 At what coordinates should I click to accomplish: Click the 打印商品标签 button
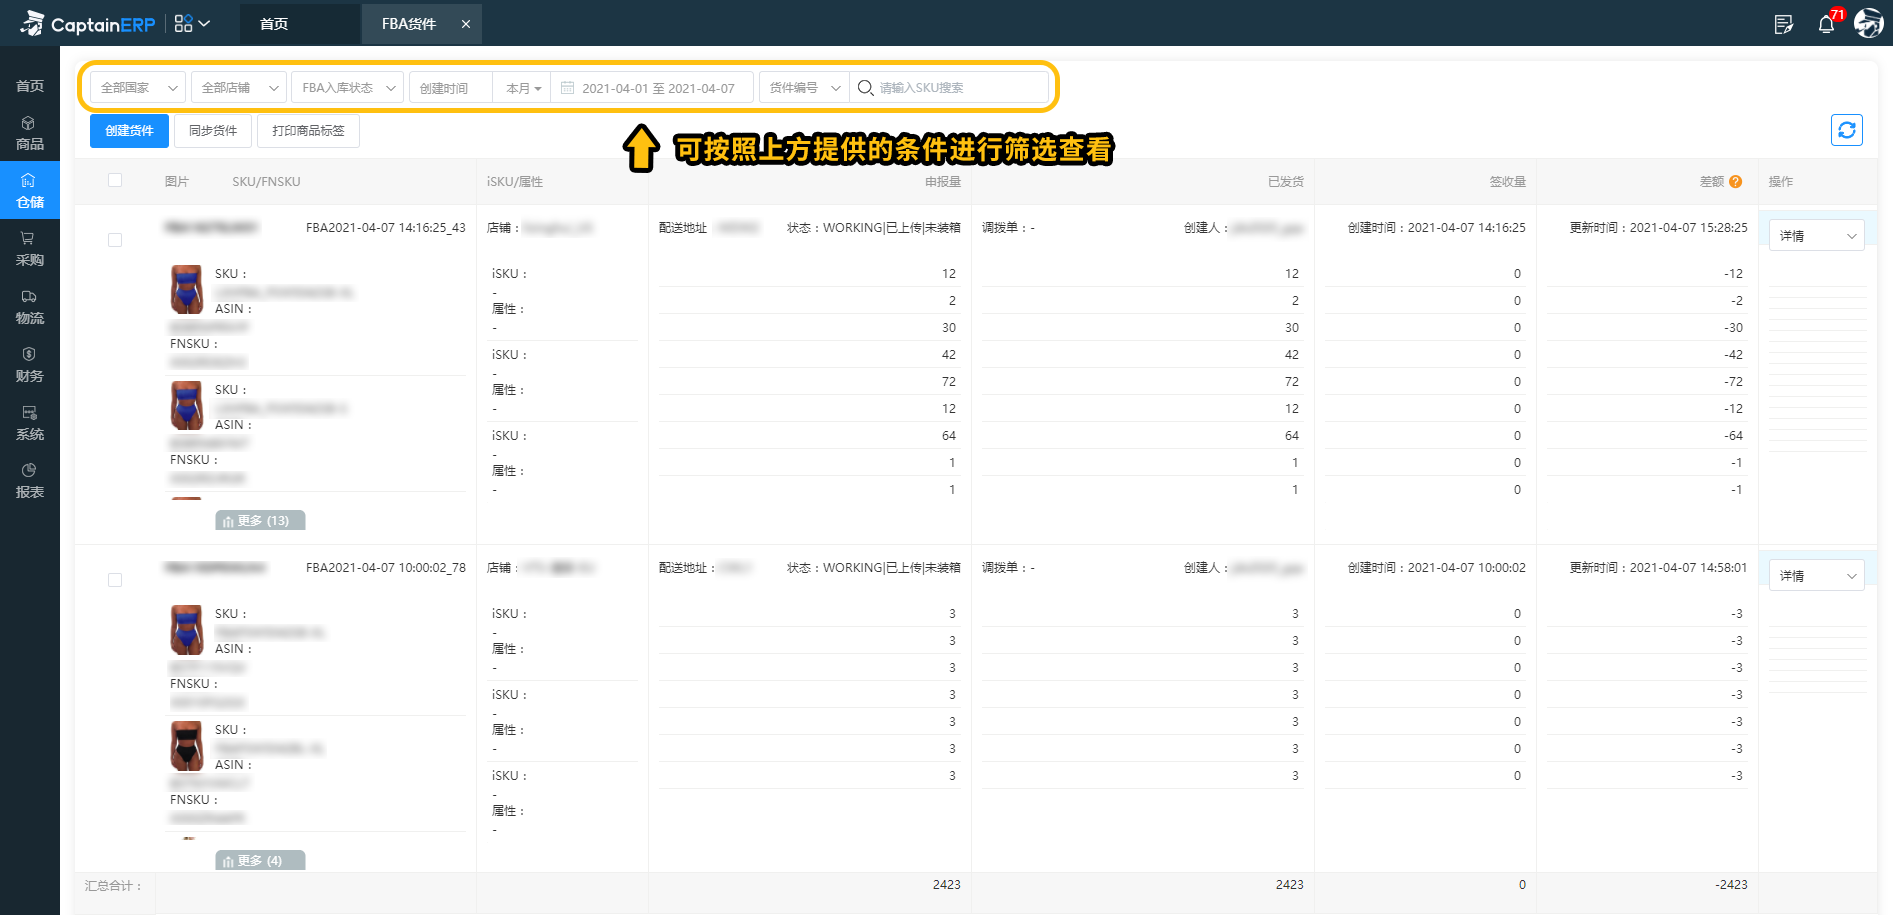(308, 131)
